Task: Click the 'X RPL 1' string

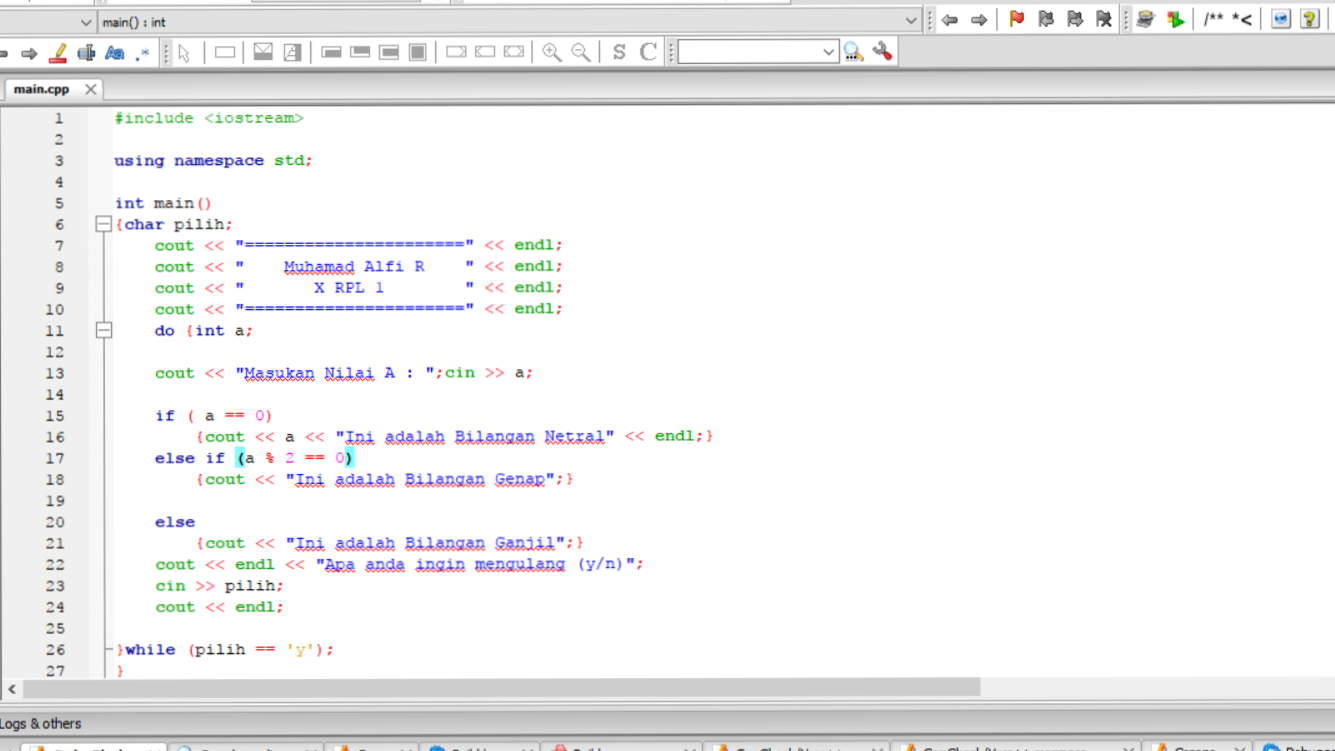Action: point(349,288)
